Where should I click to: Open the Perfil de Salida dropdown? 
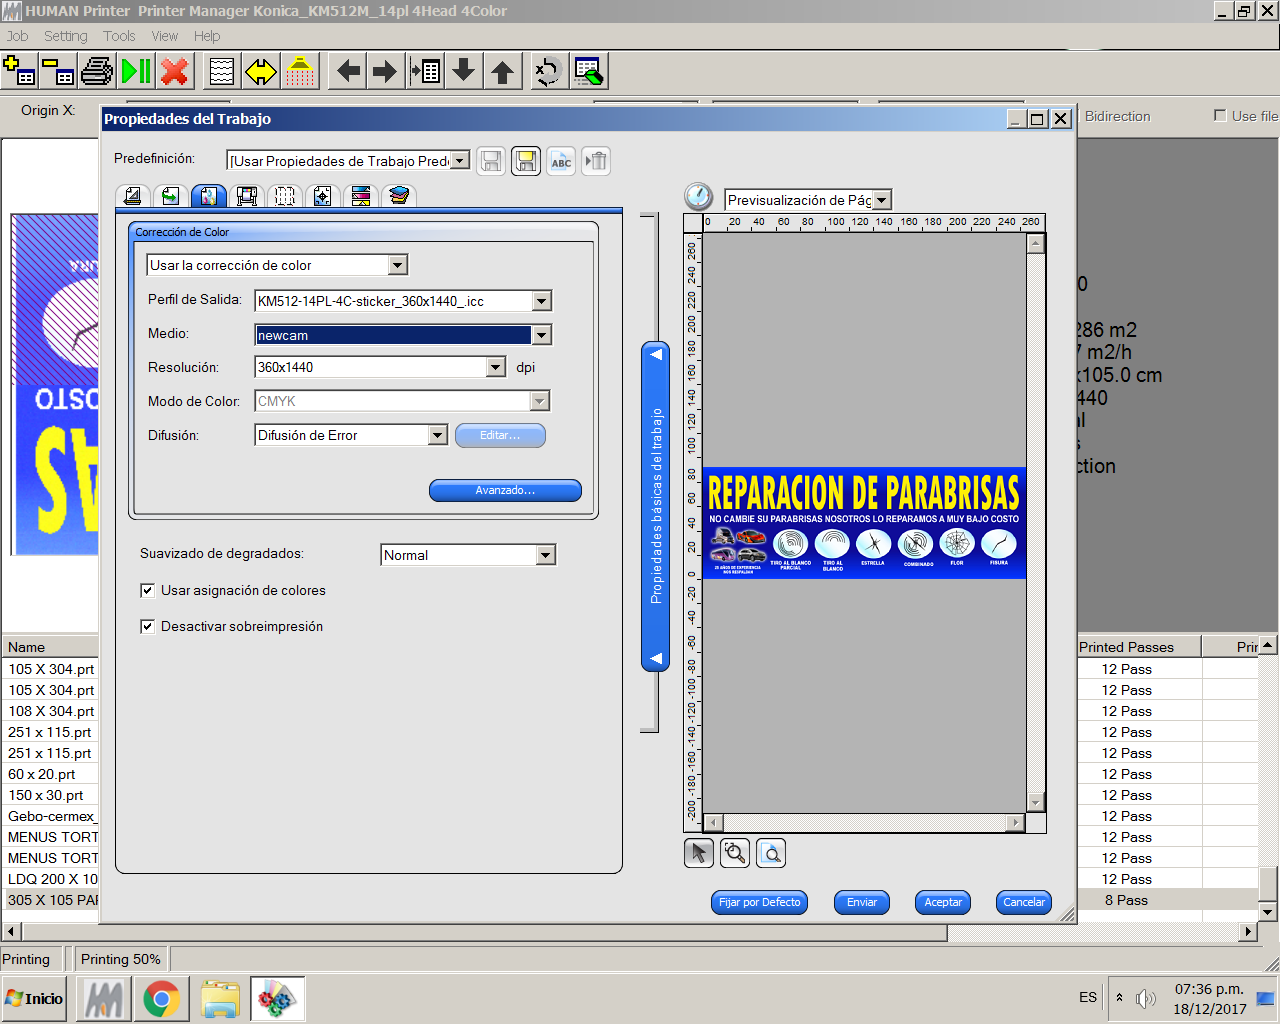pos(541,301)
